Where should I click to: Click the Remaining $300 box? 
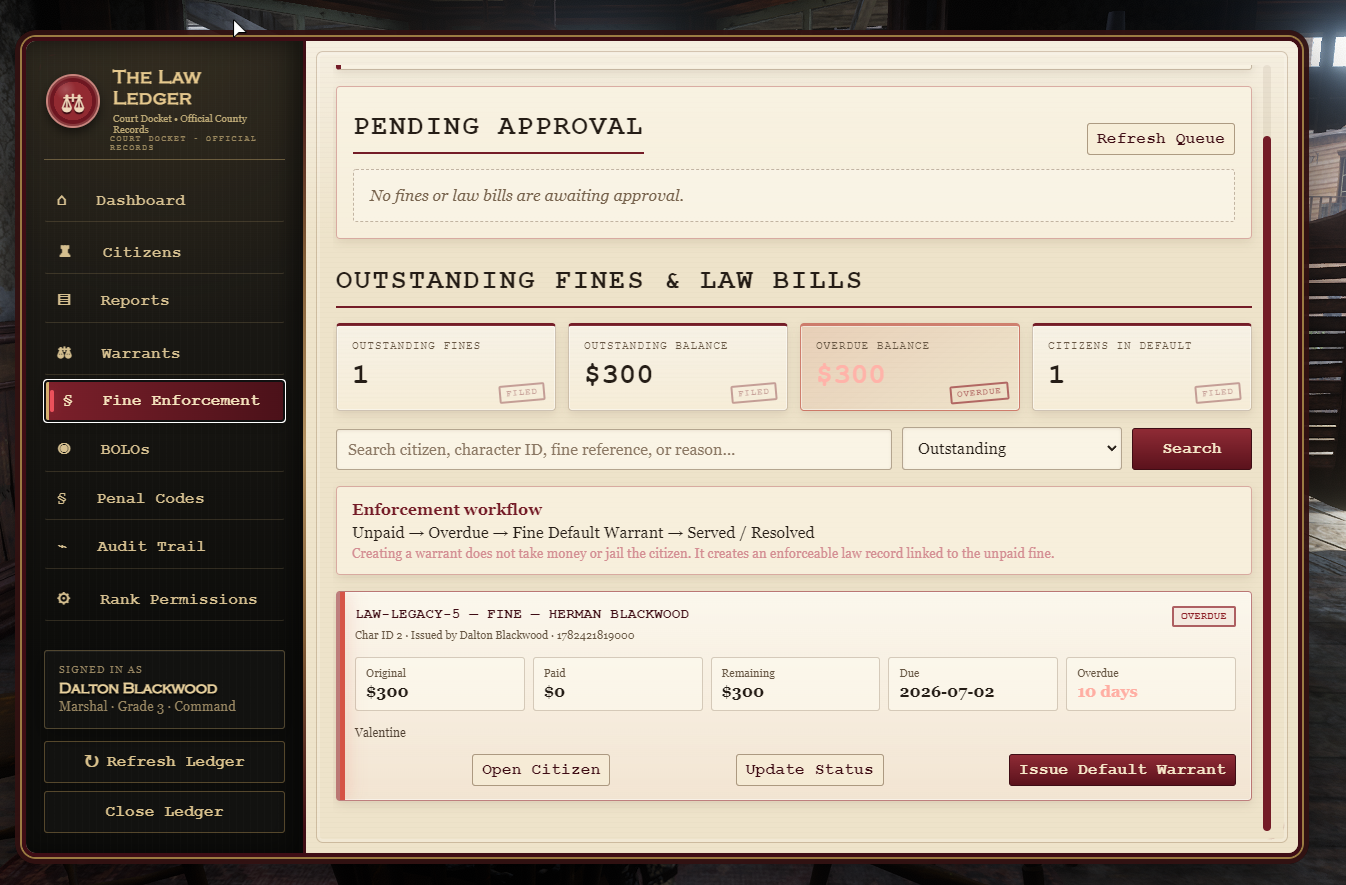point(796,684)
